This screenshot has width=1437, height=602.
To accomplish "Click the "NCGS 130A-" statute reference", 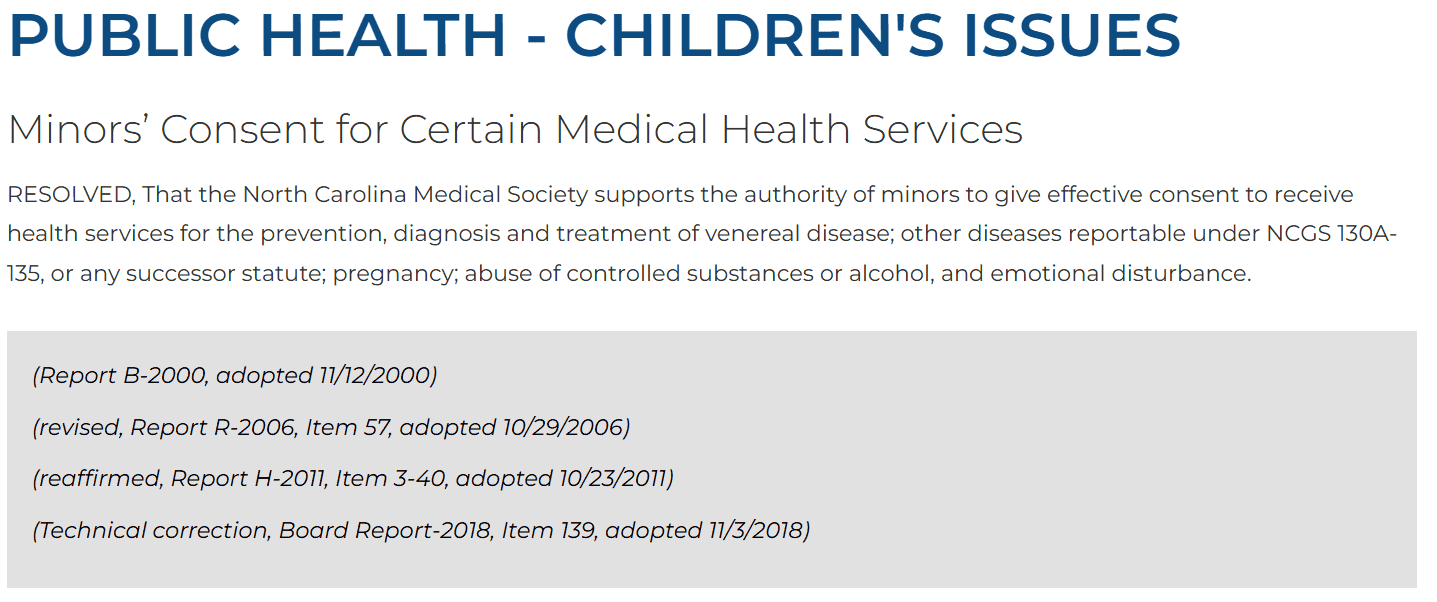I will tap(1332, 234).
